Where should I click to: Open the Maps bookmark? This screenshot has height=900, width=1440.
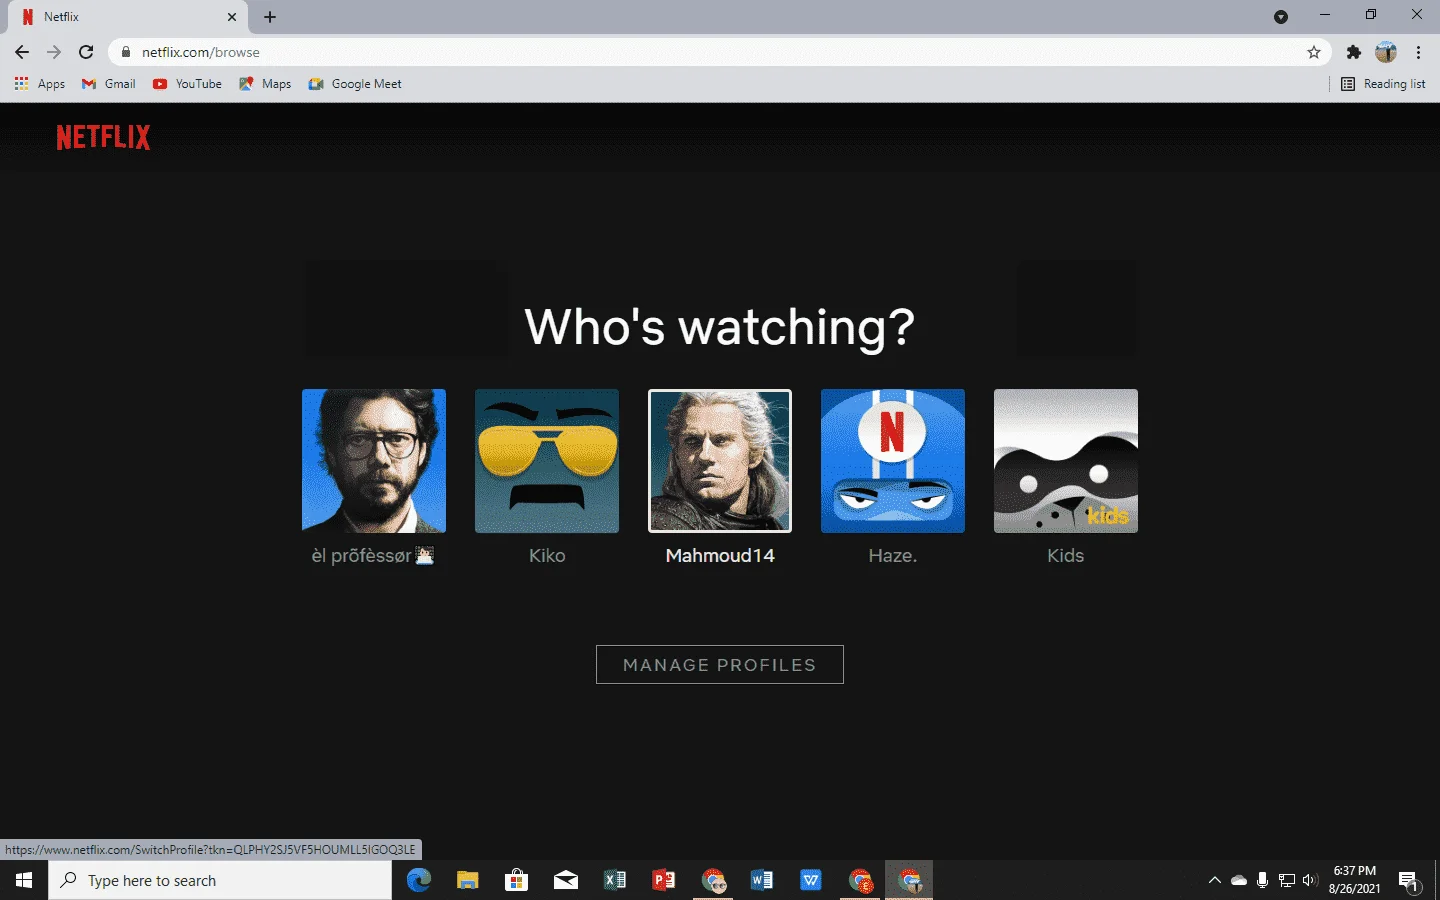pos(265,84)
